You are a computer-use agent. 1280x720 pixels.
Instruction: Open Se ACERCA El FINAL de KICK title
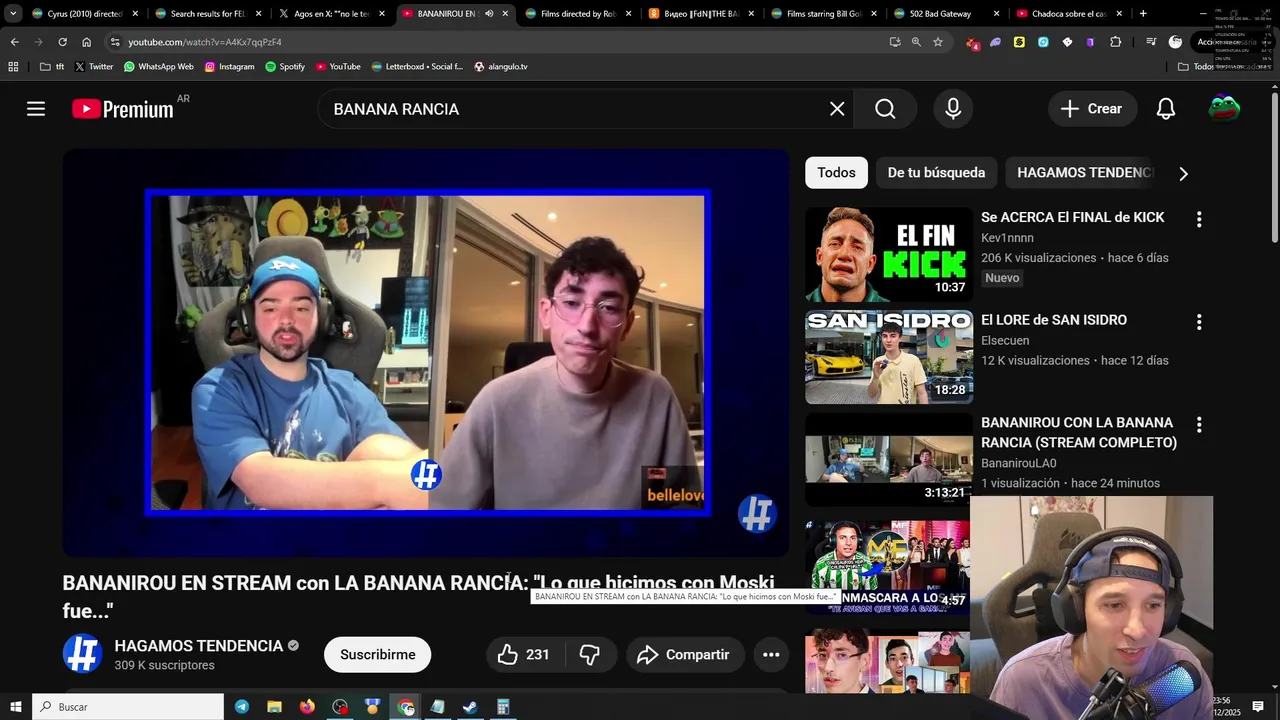pos(1072,217)
